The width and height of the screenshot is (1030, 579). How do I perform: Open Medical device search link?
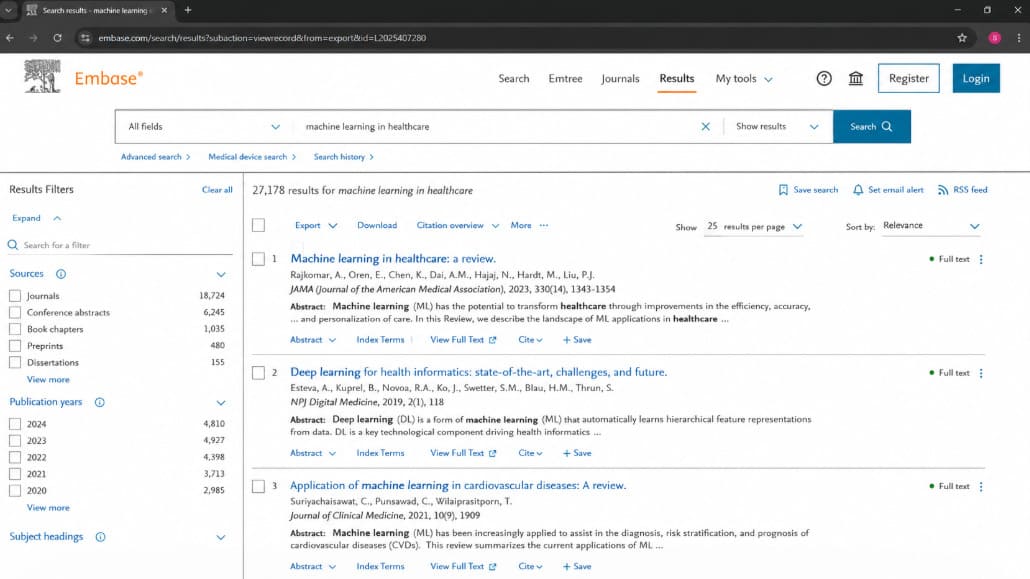click(x=252, y=157)
